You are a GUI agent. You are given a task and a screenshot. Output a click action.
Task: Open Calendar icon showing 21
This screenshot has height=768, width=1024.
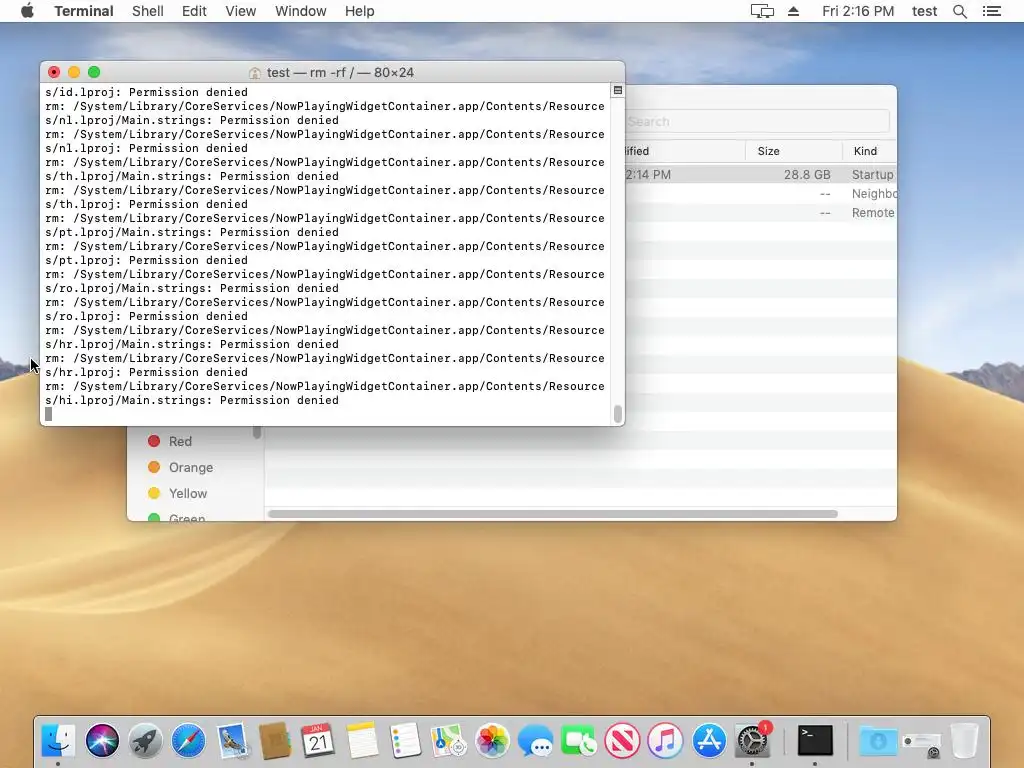click(318, 741)
